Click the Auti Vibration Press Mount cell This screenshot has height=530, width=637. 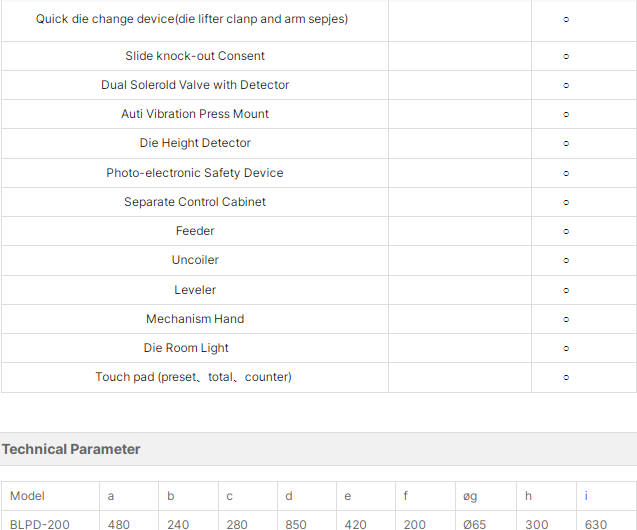pyautogui.click(x=195, y=114)
